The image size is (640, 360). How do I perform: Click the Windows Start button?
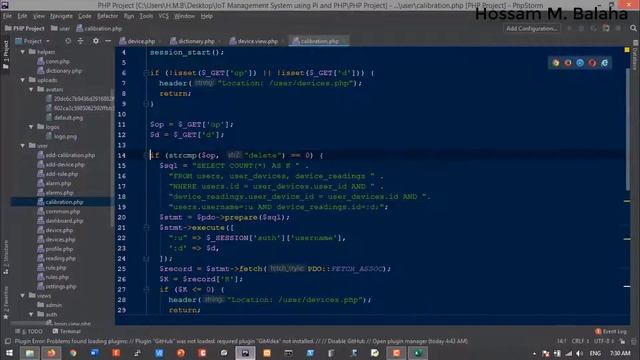point(8,353)
